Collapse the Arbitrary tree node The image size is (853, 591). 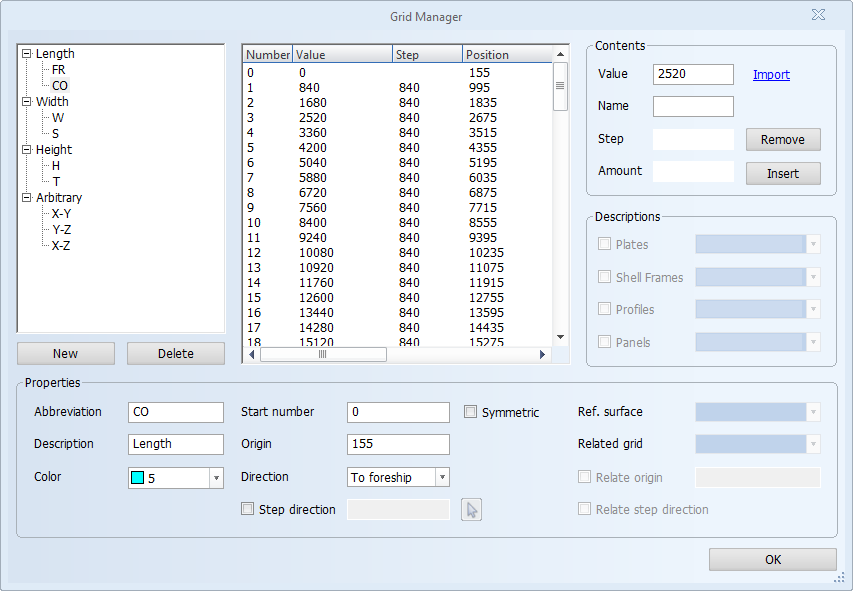coord(26,198)
